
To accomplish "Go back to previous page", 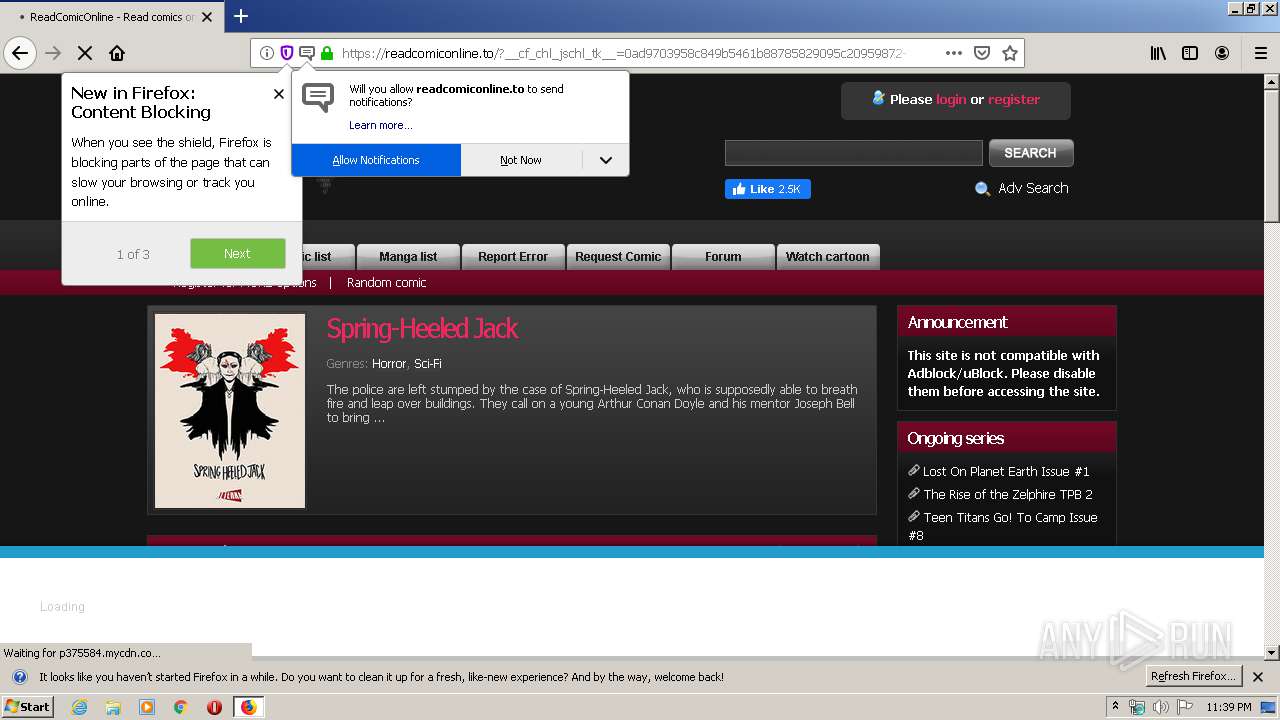I will (20, 53).
